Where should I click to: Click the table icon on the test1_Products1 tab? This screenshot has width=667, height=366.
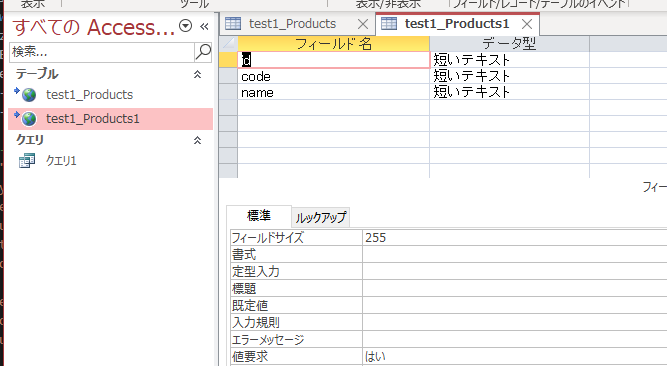[x=389, y=23]
